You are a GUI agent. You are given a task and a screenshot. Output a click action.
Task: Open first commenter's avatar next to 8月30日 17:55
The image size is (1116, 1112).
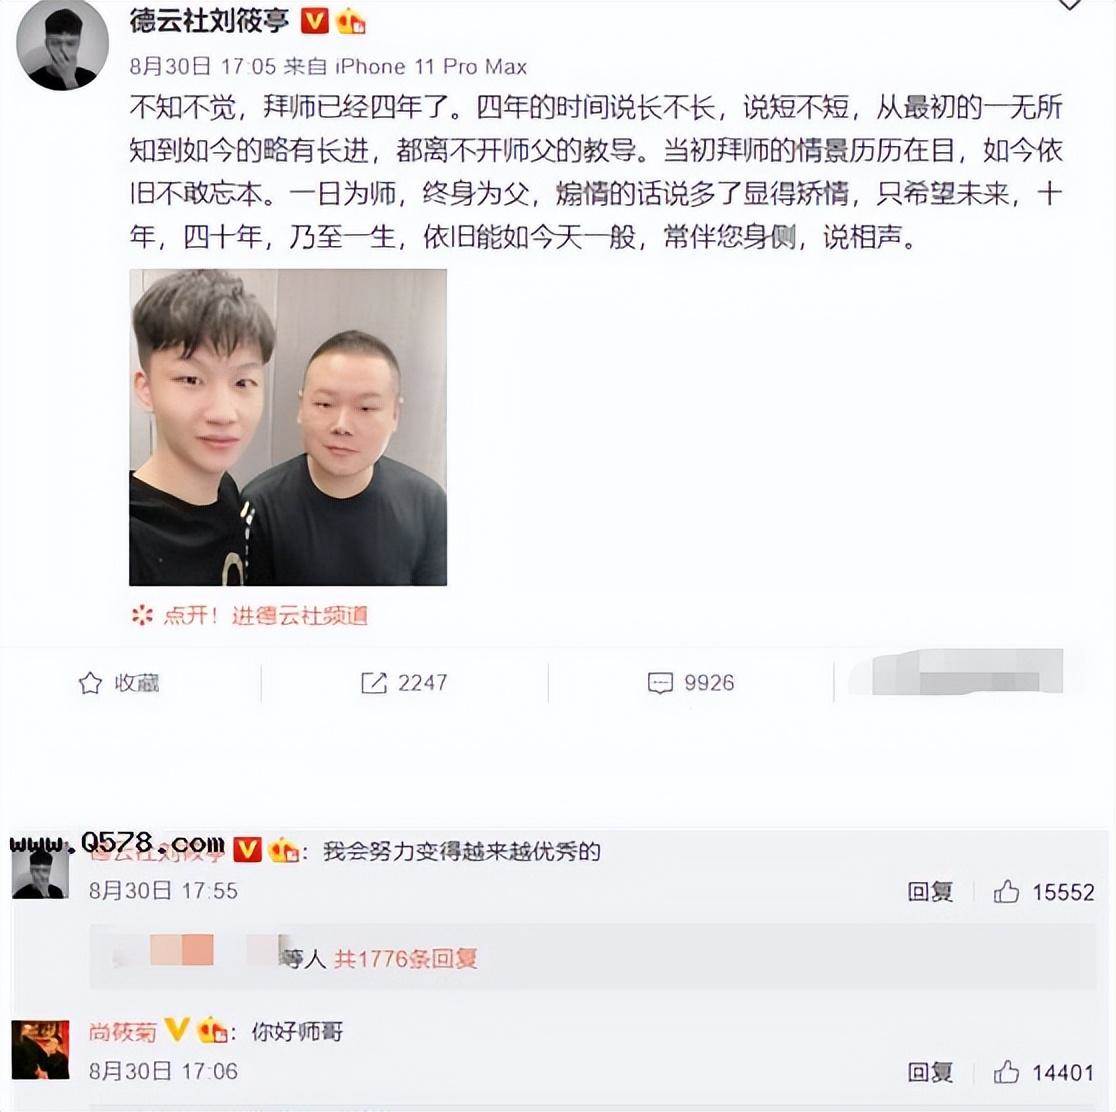41,870
